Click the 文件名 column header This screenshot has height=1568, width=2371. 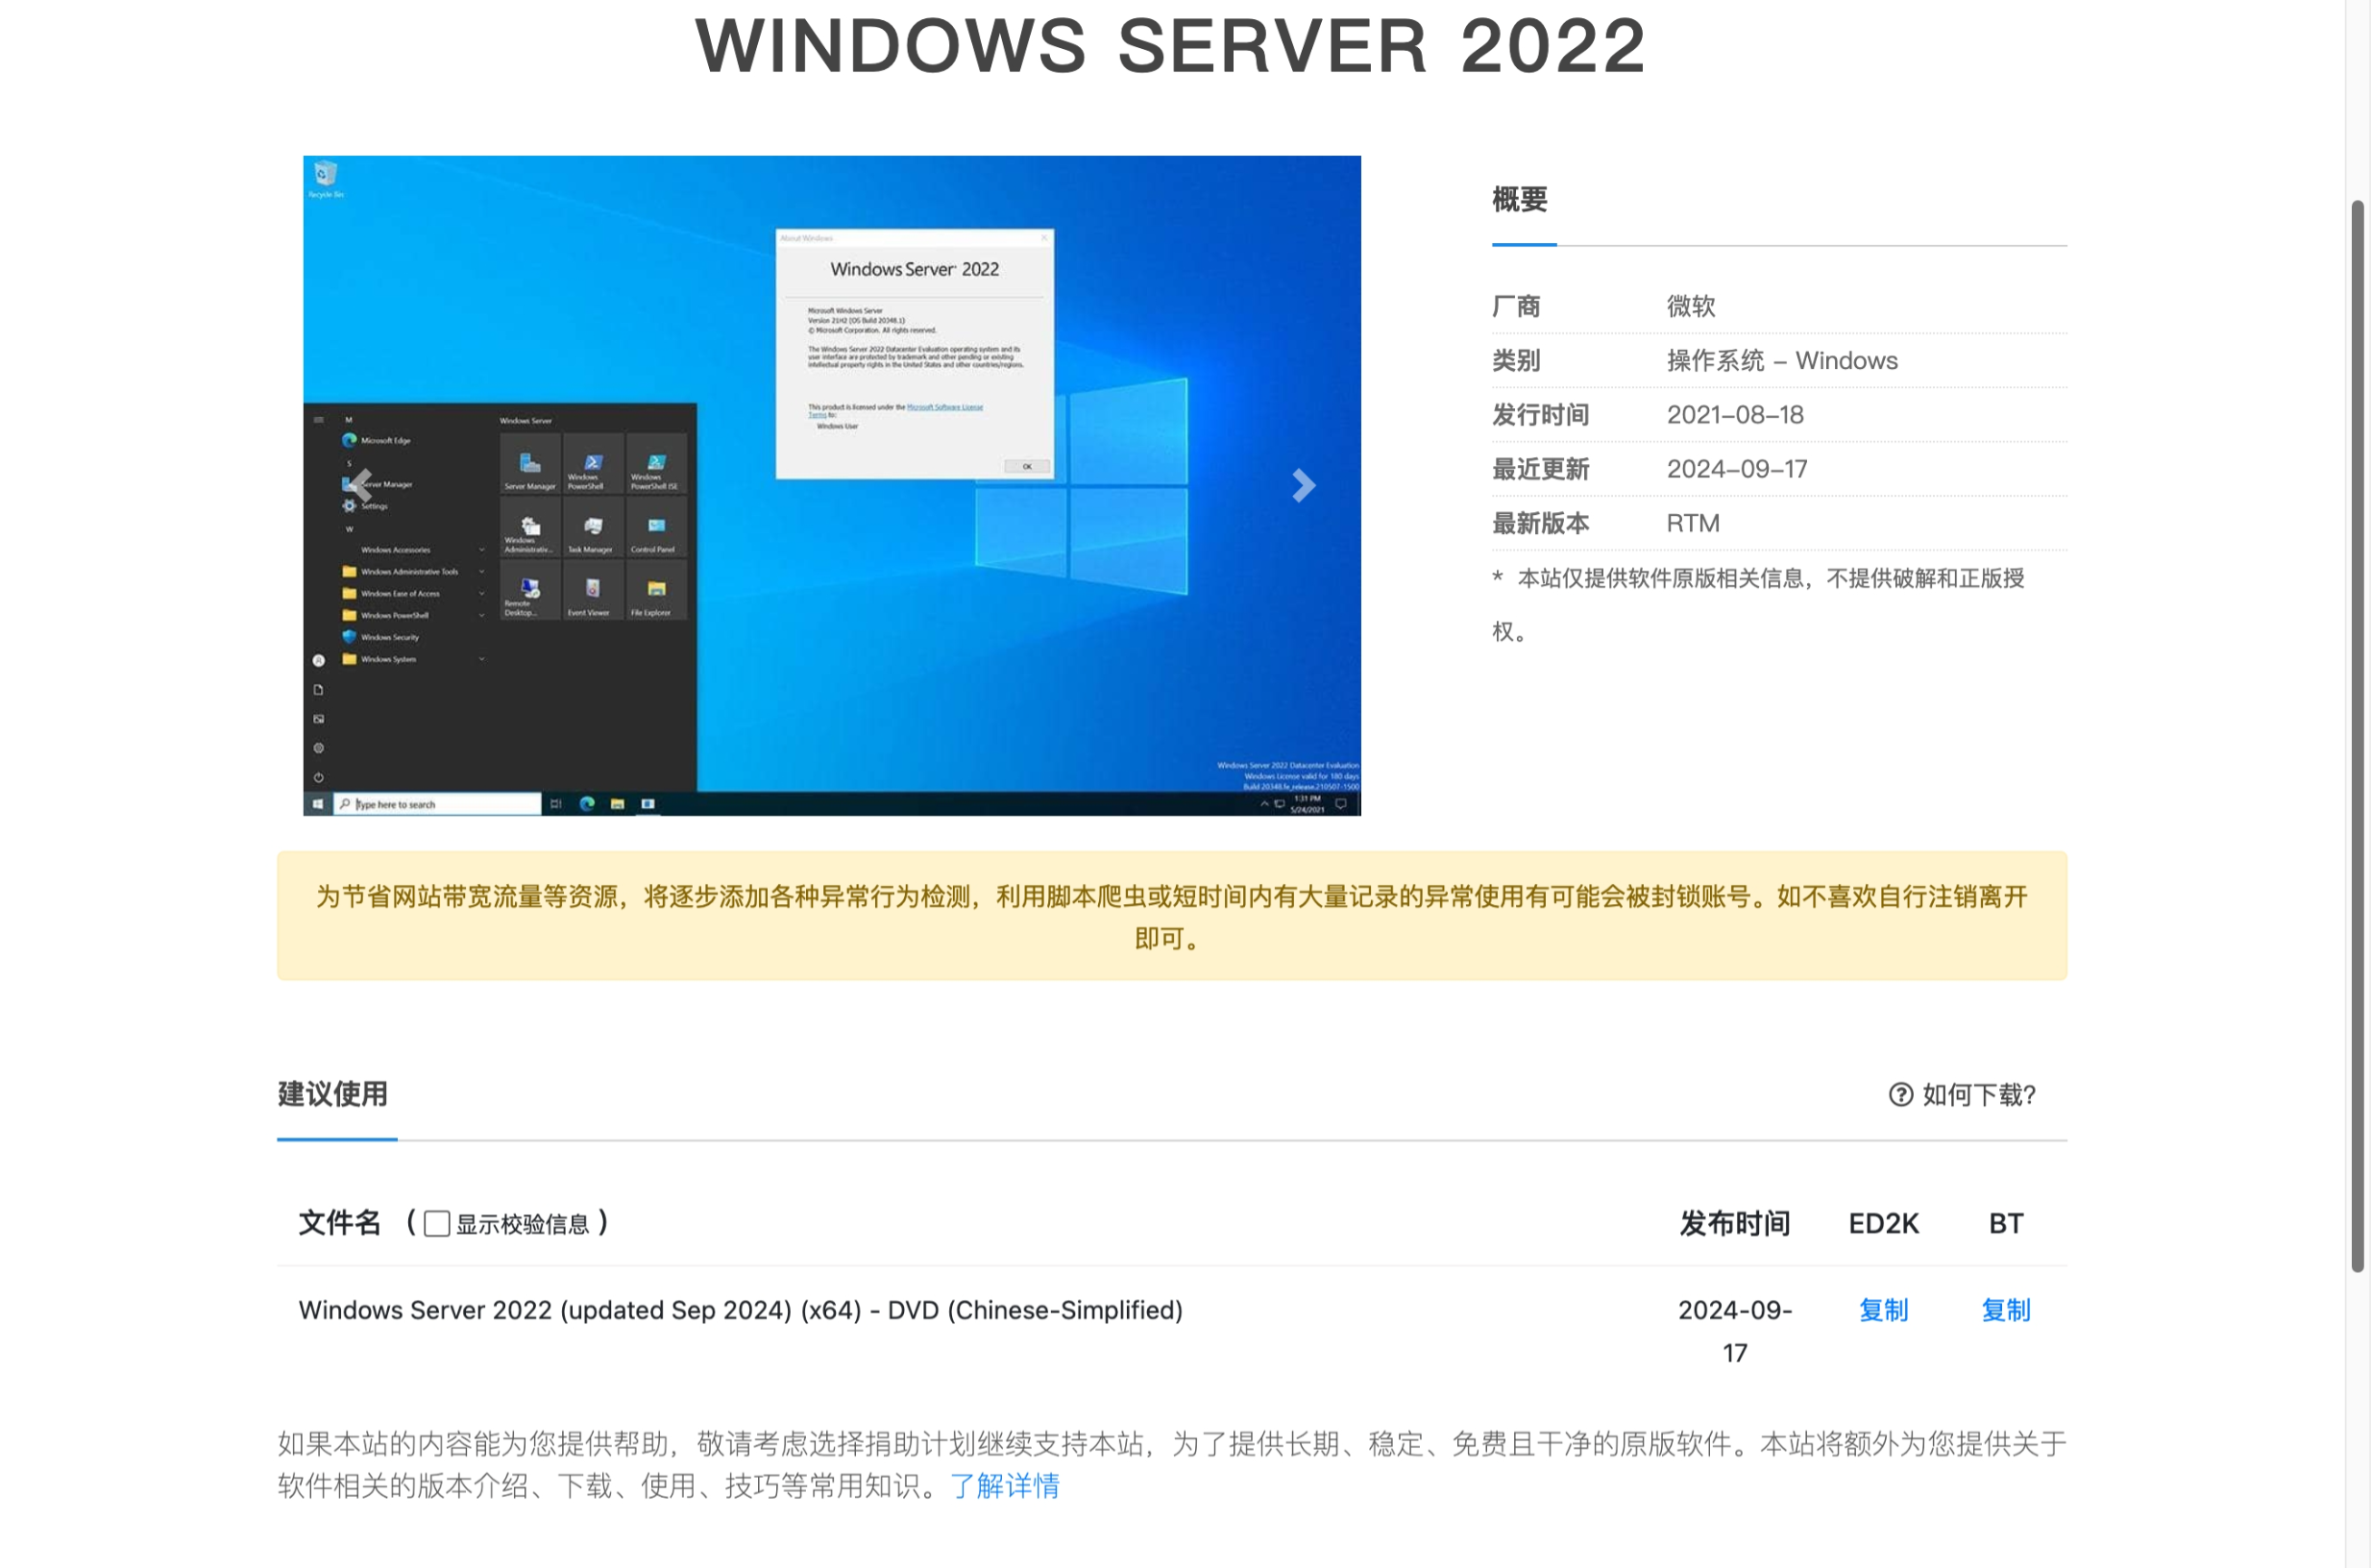point(340,1223)
